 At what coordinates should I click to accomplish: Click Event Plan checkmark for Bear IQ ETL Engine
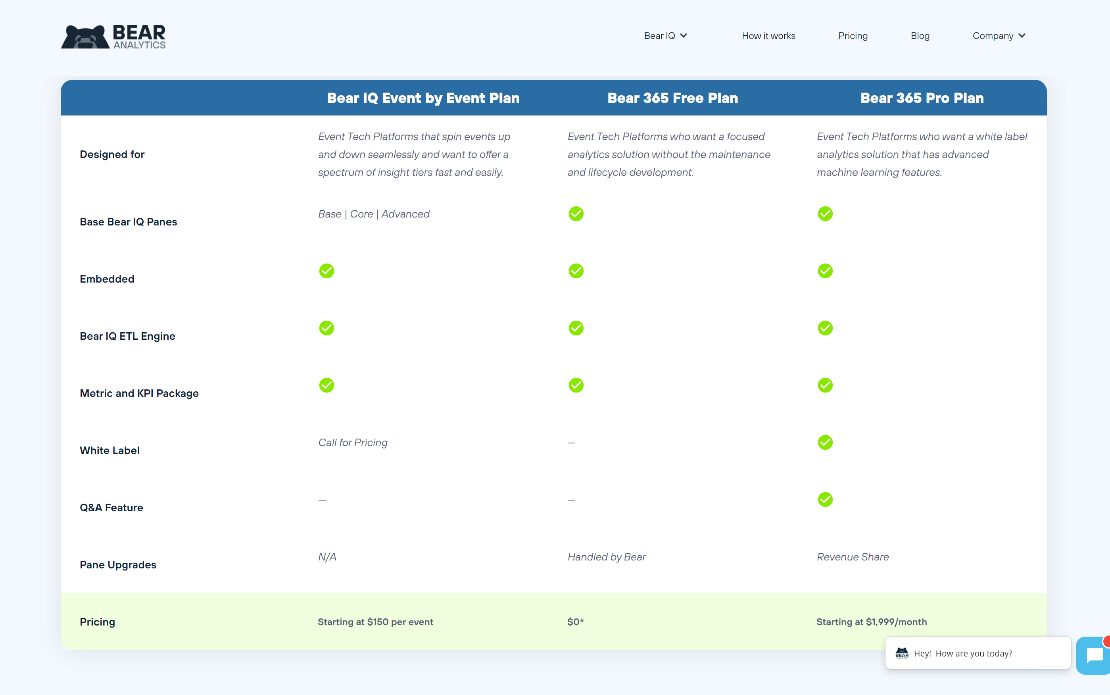326,328
